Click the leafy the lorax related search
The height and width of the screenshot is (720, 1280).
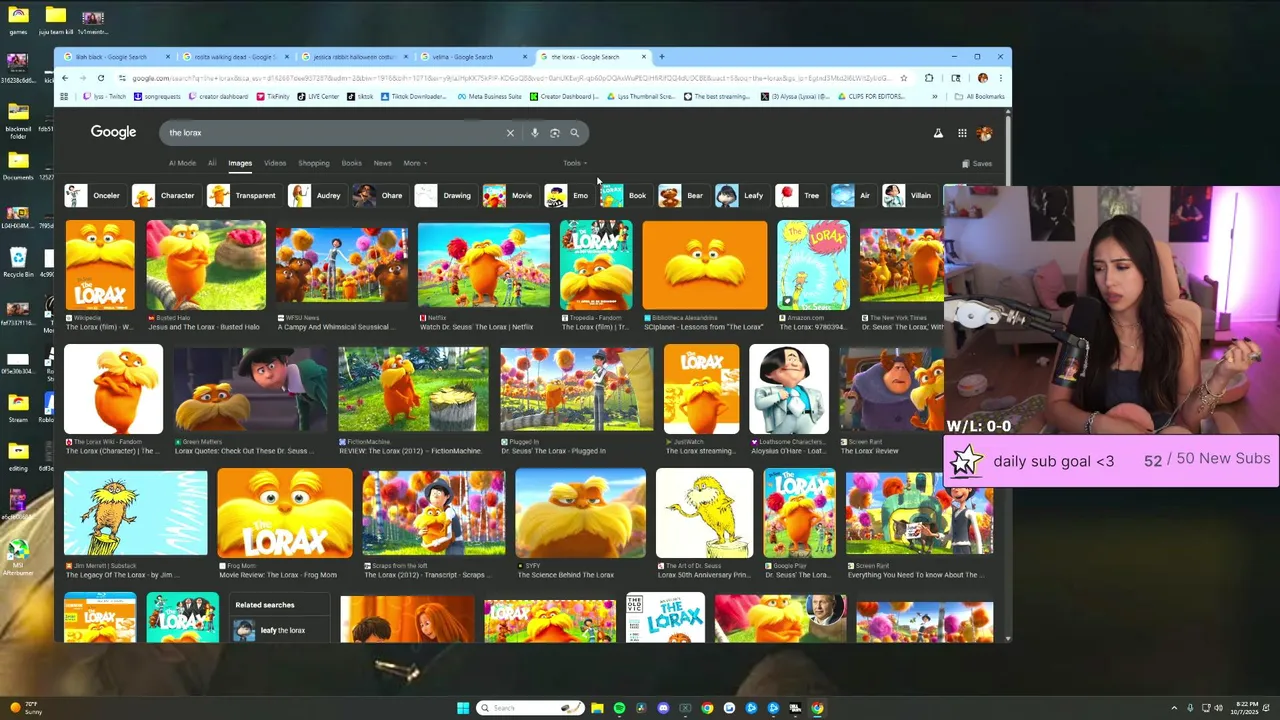[x=281, y=630]
